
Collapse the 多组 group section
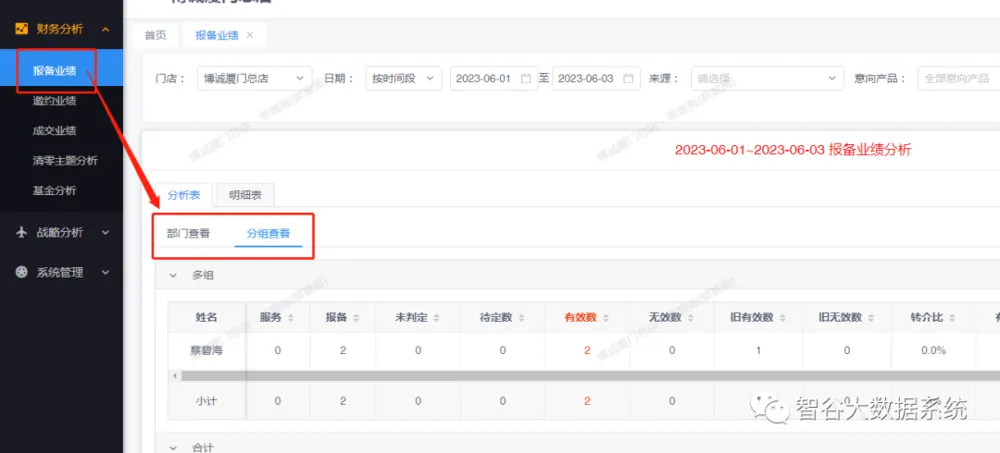pos(173,275)
